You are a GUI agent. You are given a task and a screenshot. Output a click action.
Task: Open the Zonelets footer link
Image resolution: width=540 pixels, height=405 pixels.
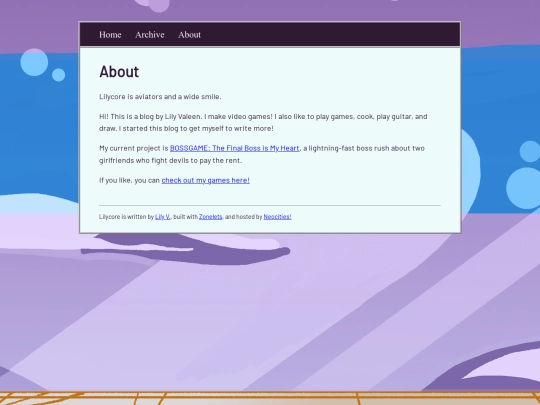pos(210,217)
